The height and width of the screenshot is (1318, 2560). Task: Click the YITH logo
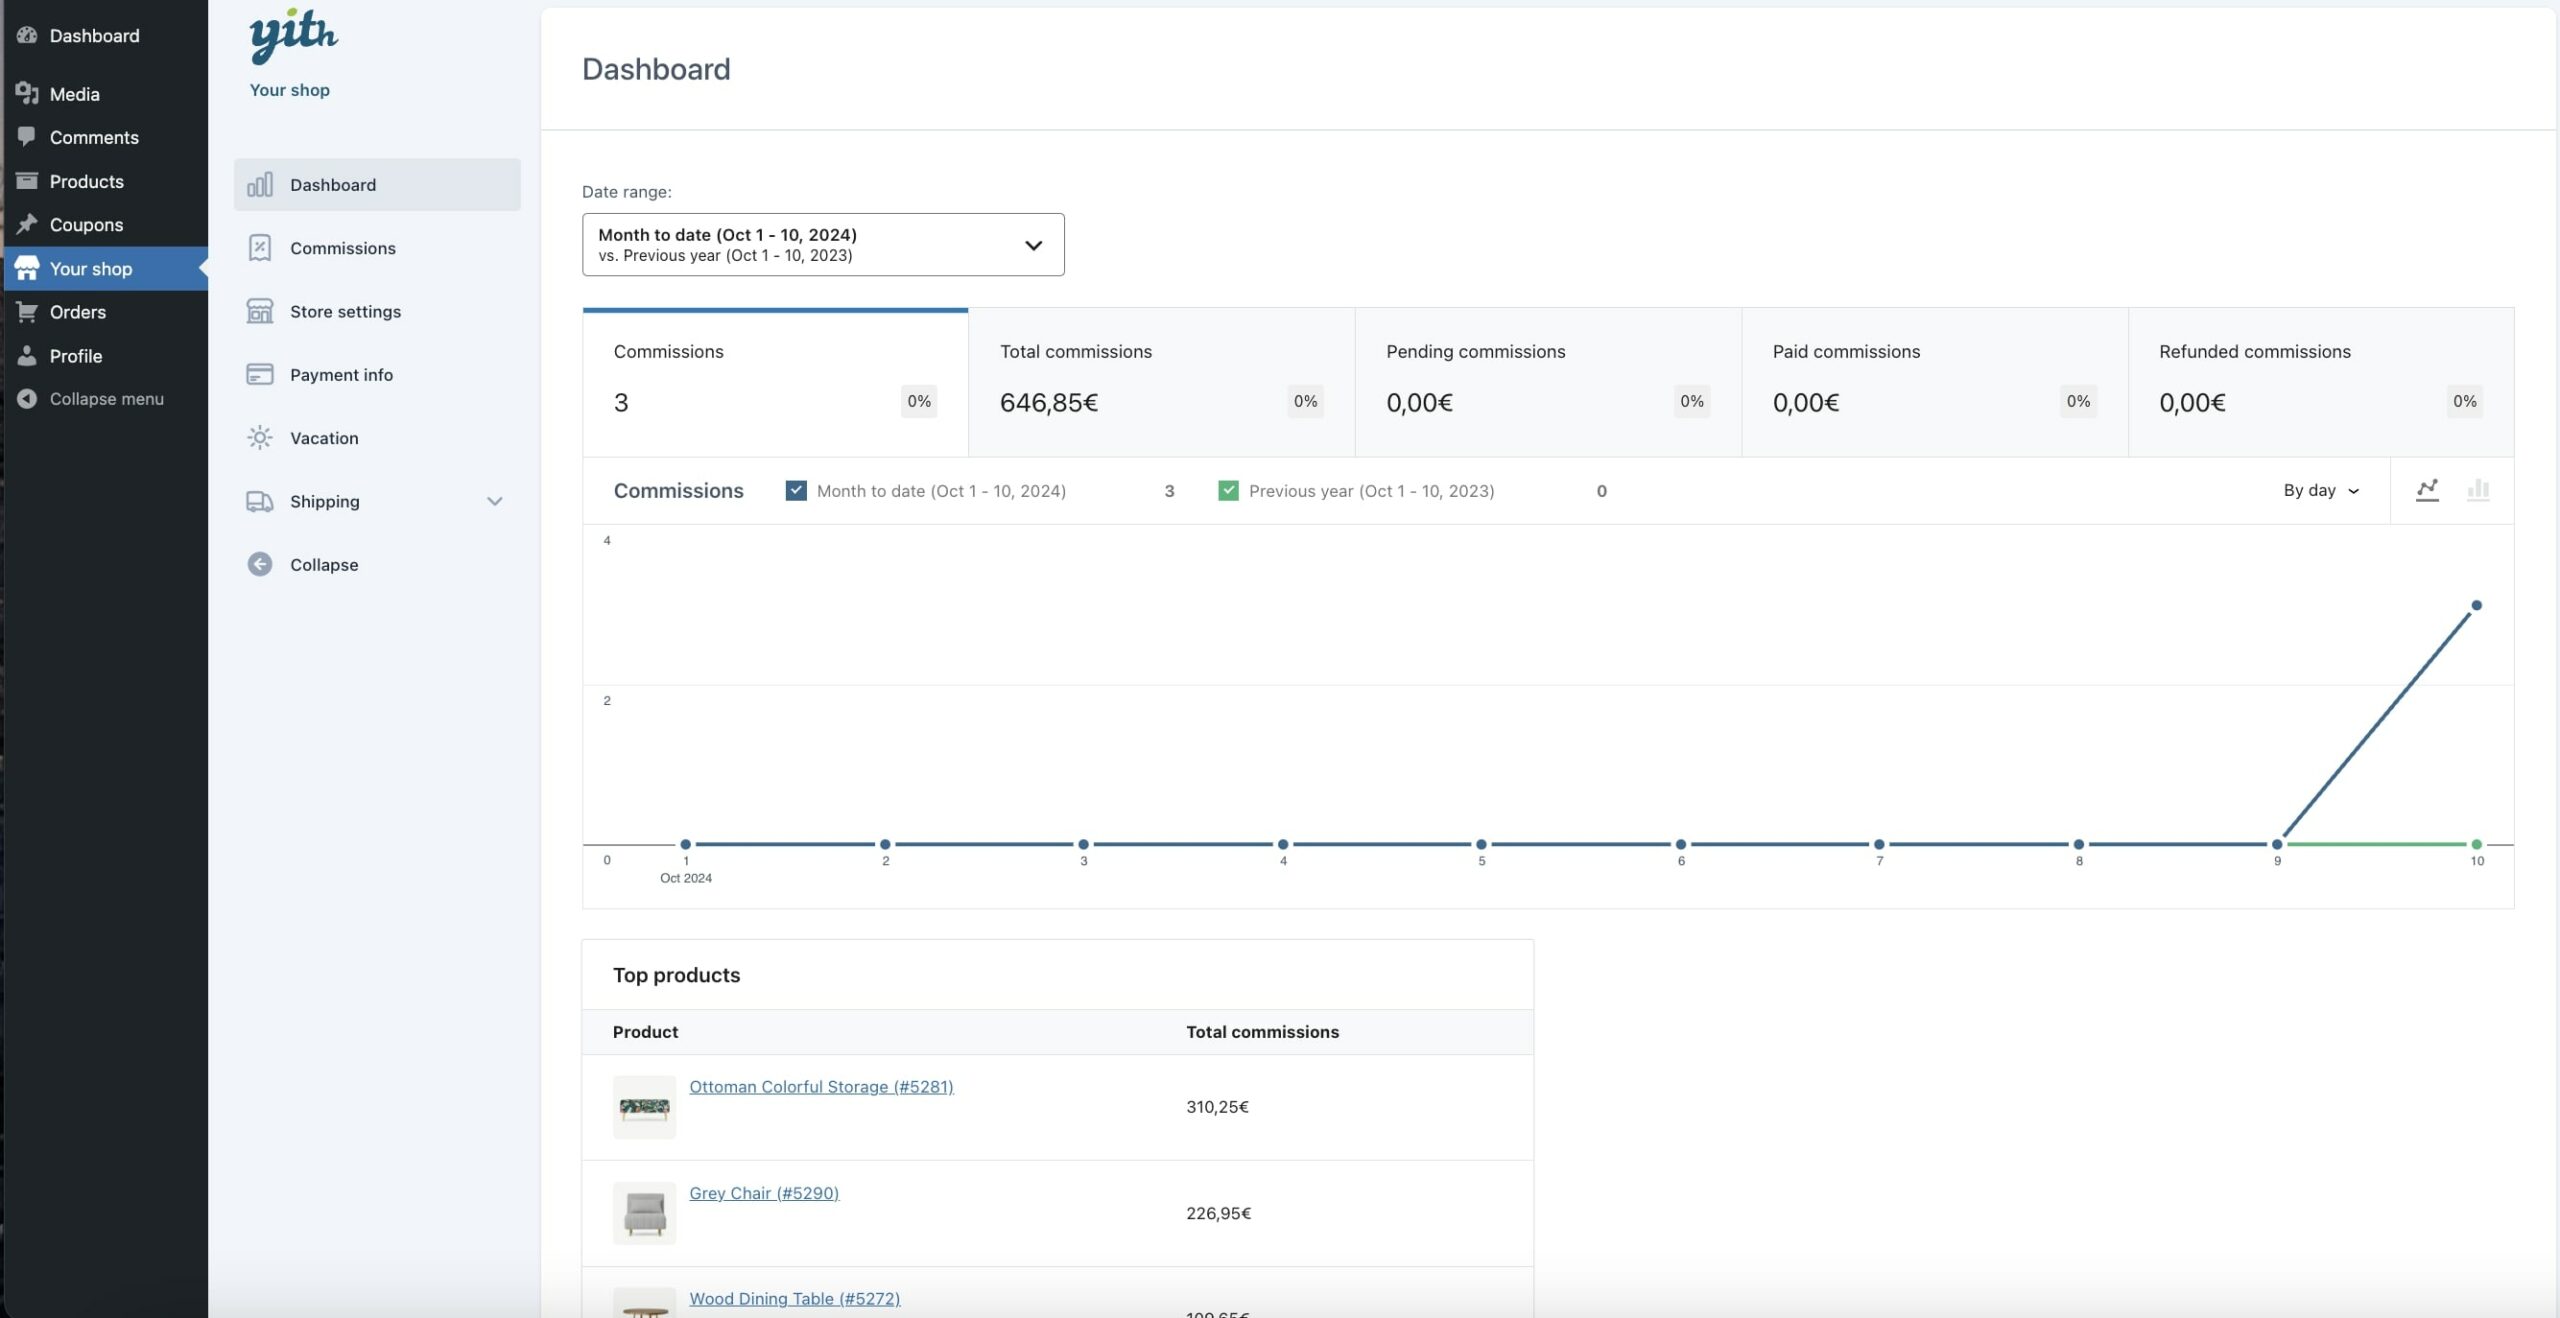[293, 36]
